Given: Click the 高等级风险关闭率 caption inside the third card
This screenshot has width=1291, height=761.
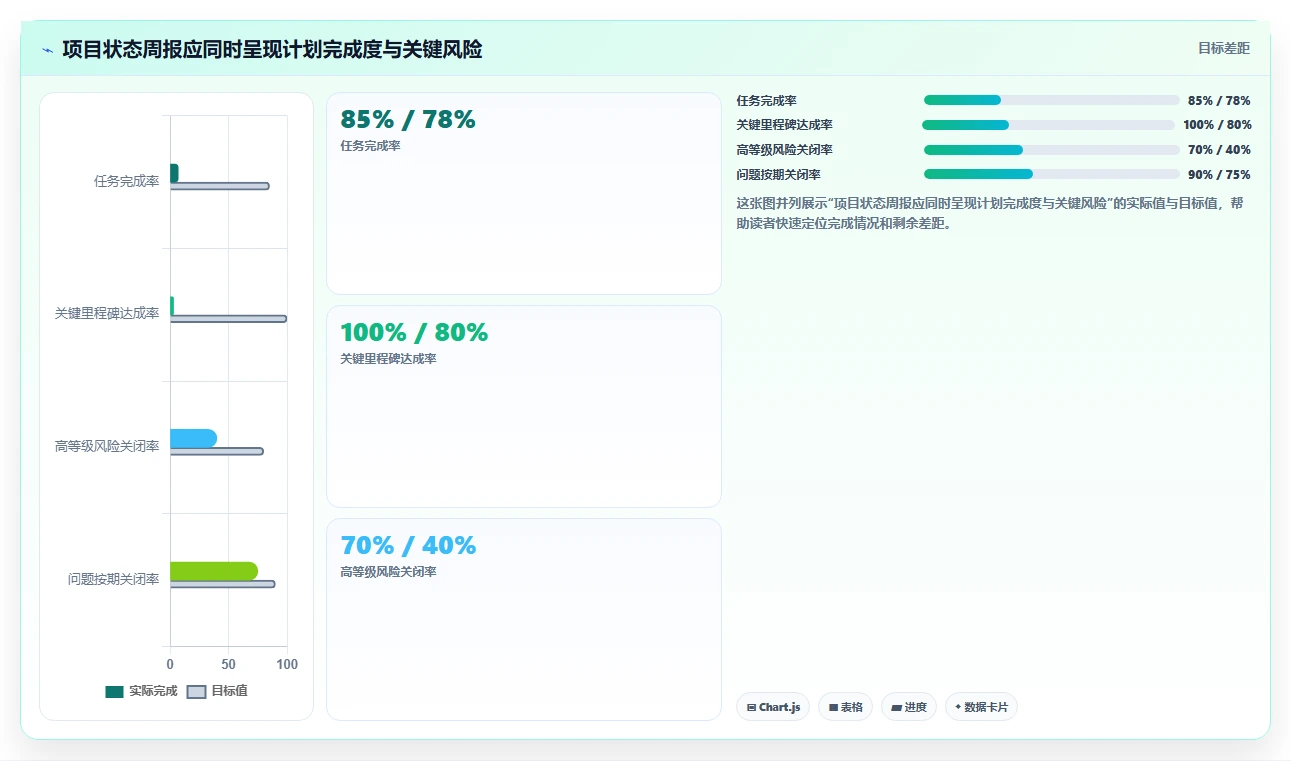Looking at the screenshot, I should click(388, 572).
